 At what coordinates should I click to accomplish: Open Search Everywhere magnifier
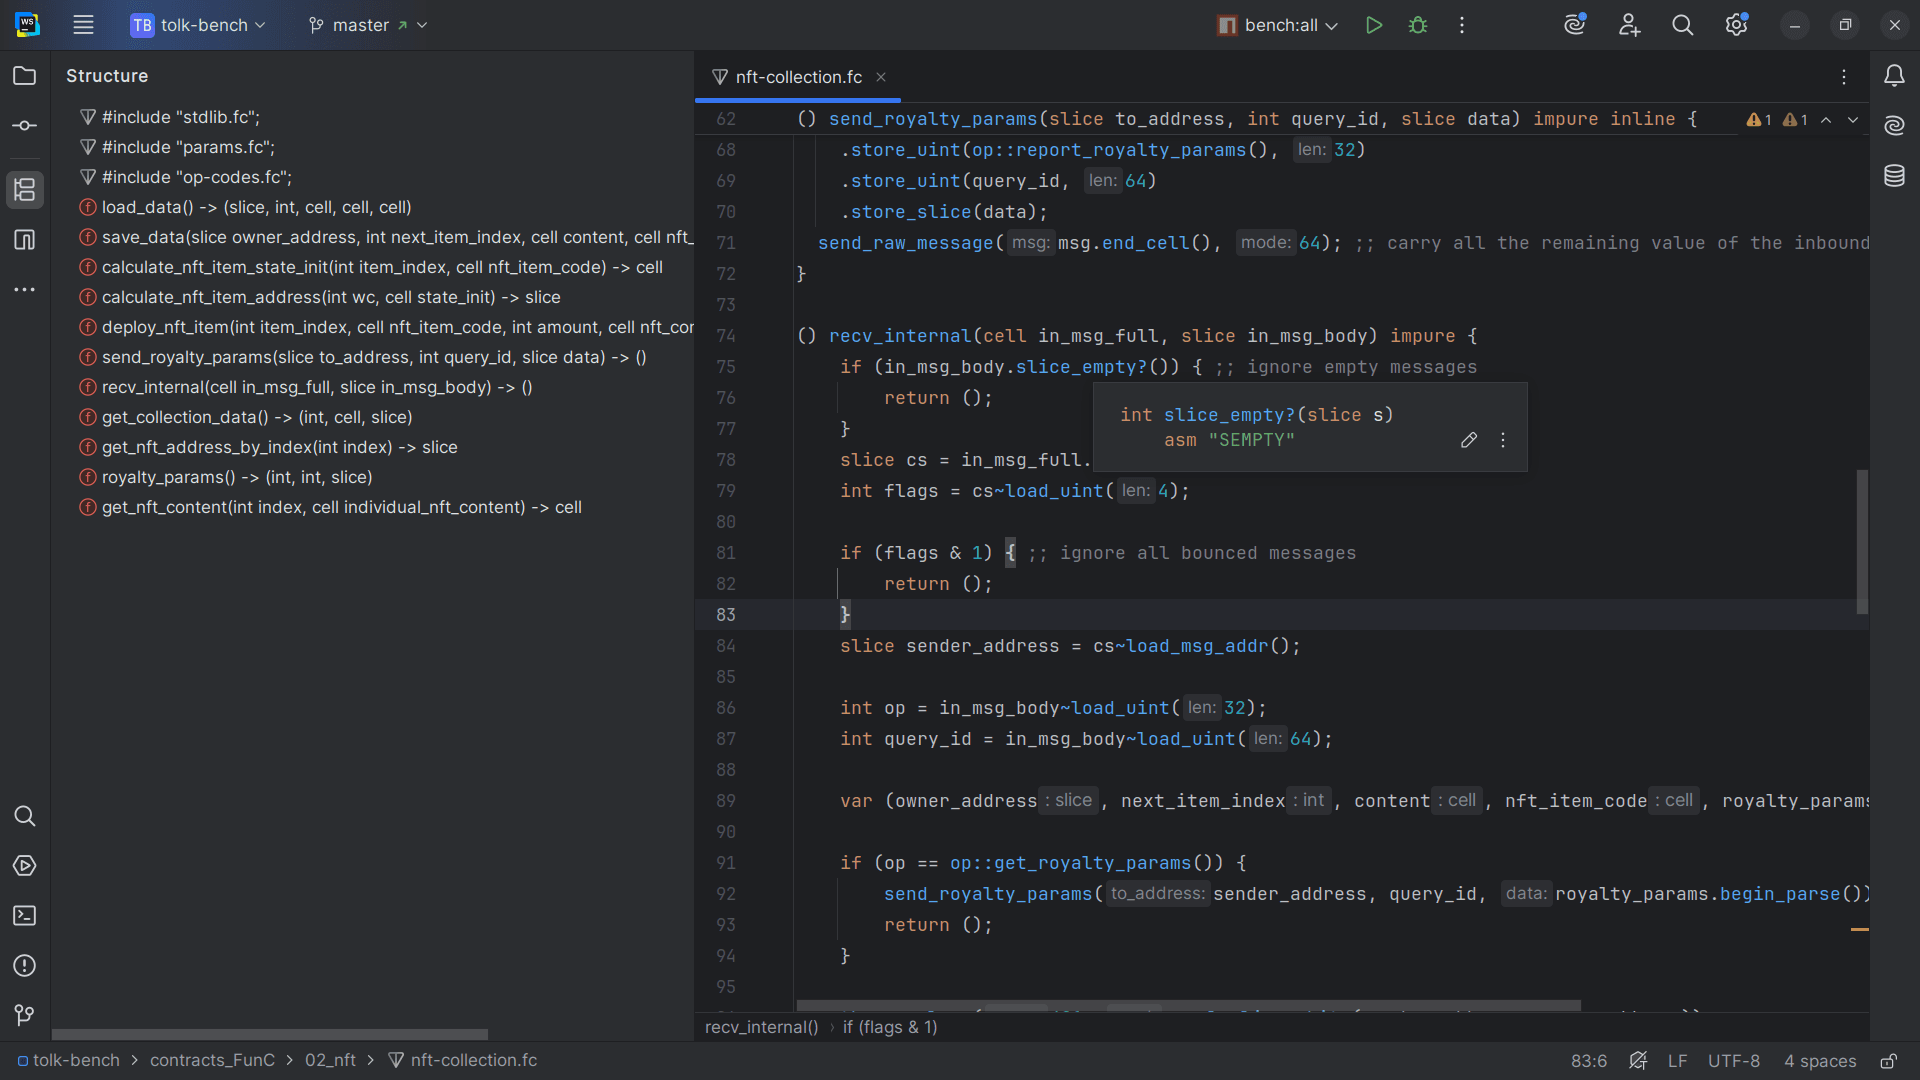click(1683, 25)
